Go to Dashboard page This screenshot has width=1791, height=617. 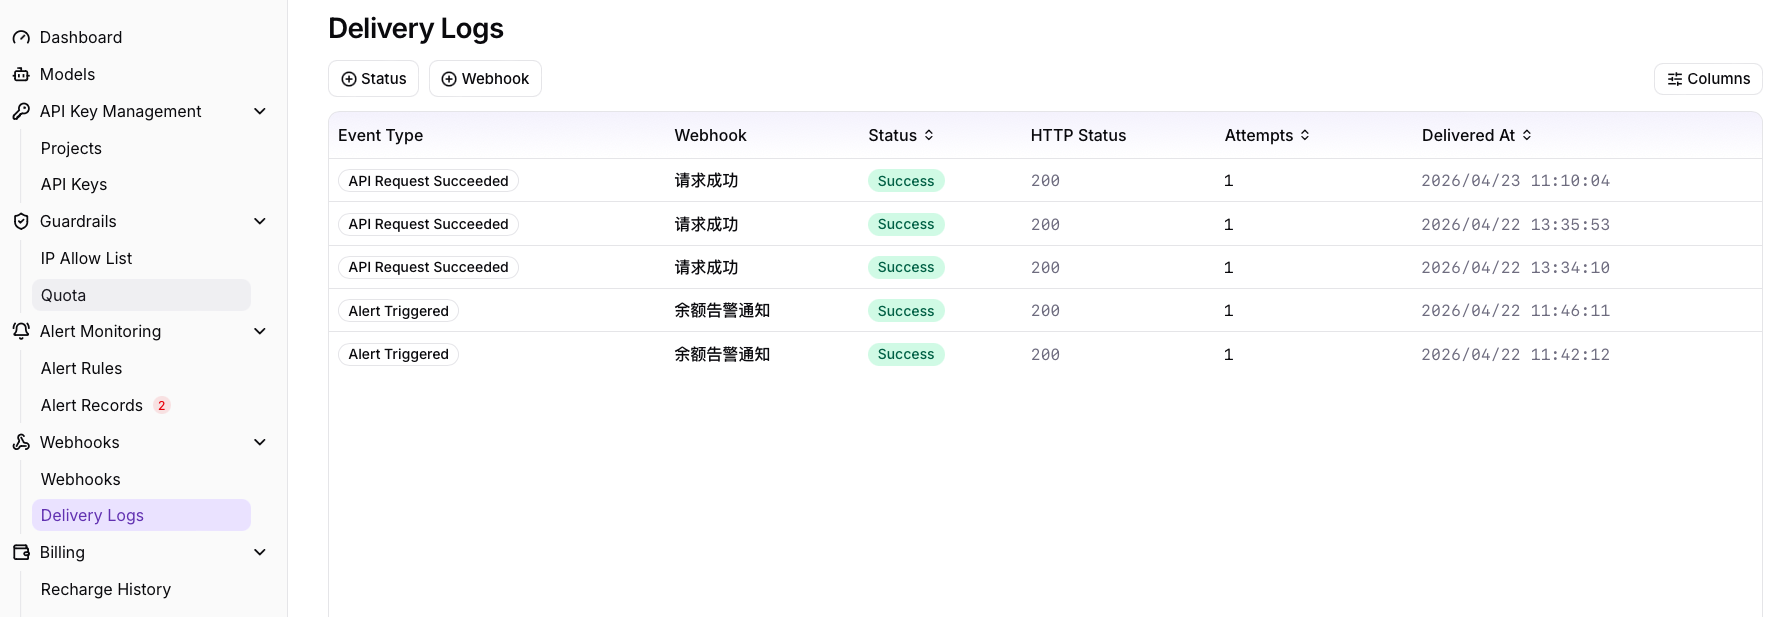click(81, 38)
